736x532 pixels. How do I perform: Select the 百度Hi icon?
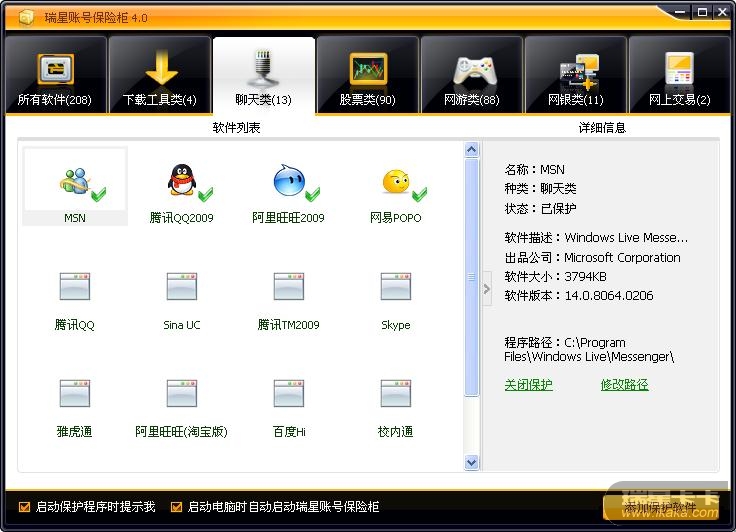(x=289, y=393)
